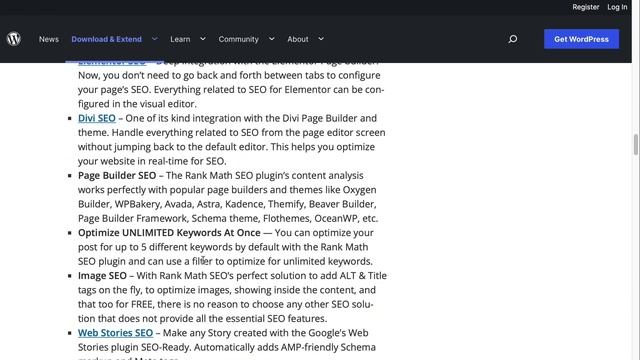Click 'Optimize UNLIMITED Keywords At Once' text

click(169, 233)
